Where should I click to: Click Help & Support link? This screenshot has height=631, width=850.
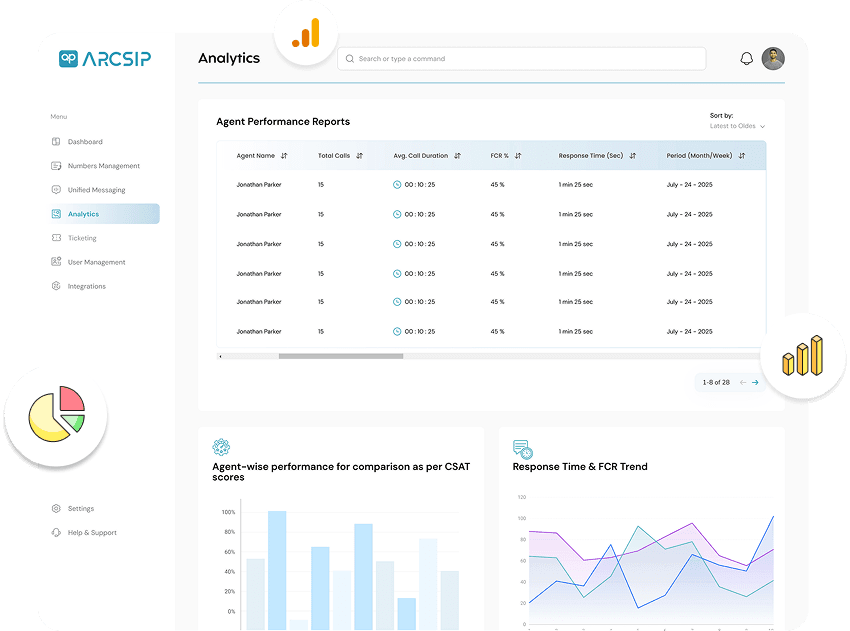pos(92,533)
